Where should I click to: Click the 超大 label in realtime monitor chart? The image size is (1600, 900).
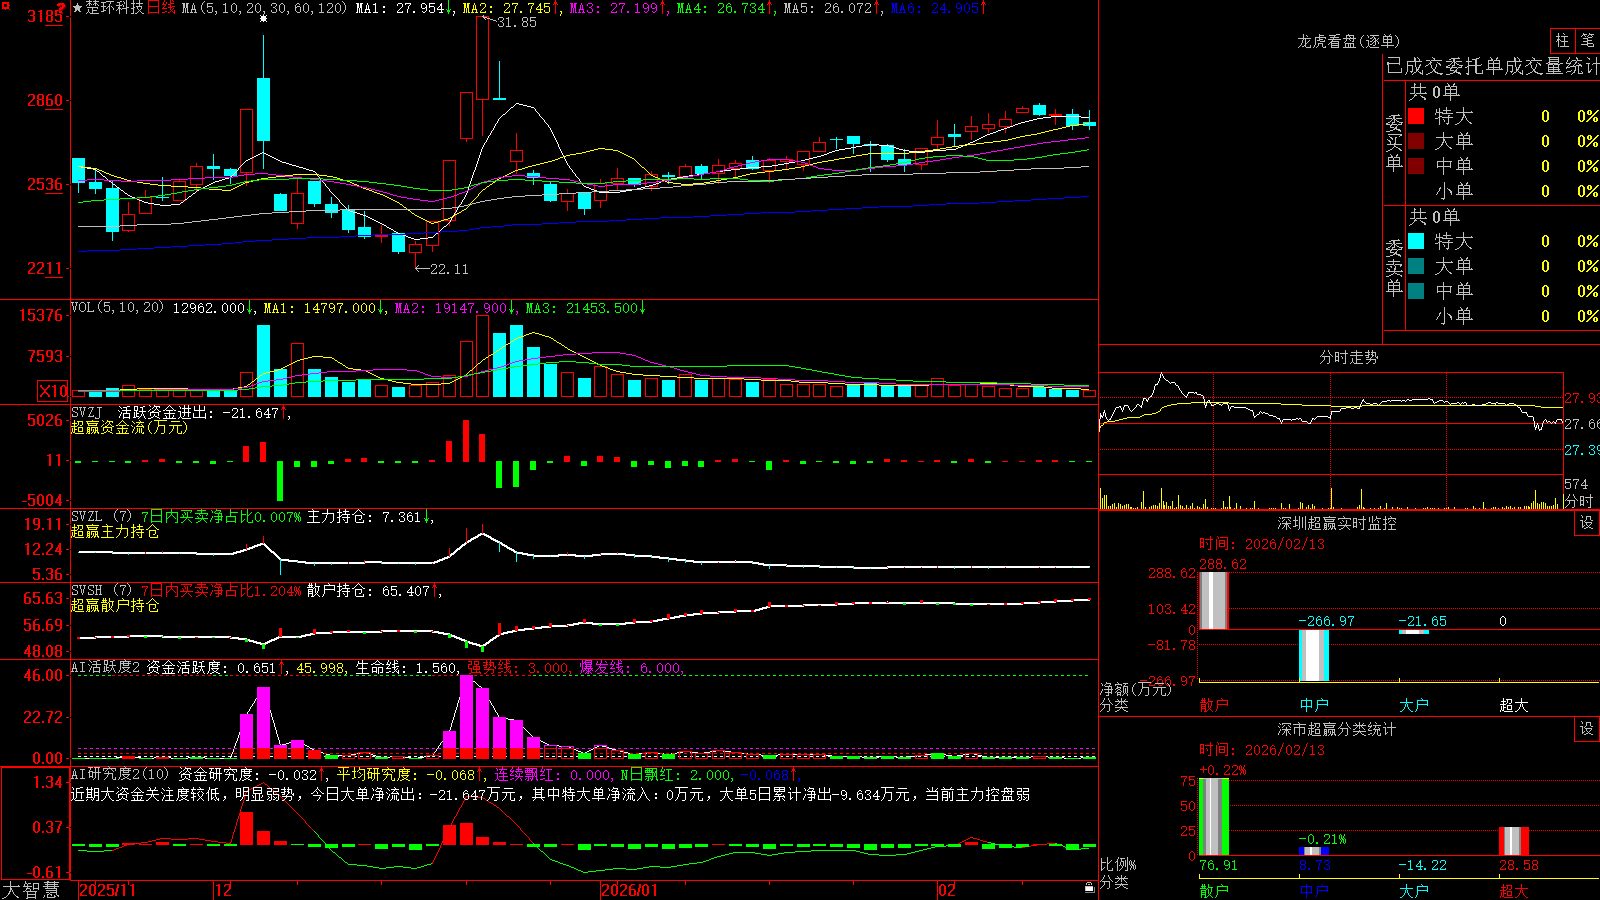pyautogui.click(x=1514, y=705)
